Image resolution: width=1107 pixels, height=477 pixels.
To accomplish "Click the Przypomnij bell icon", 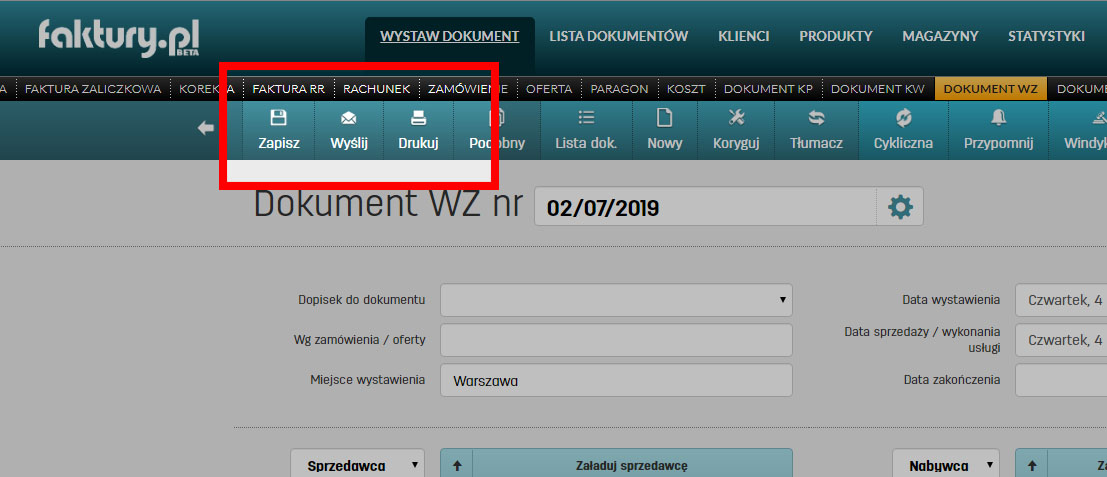I will click(x=999, y=117).
